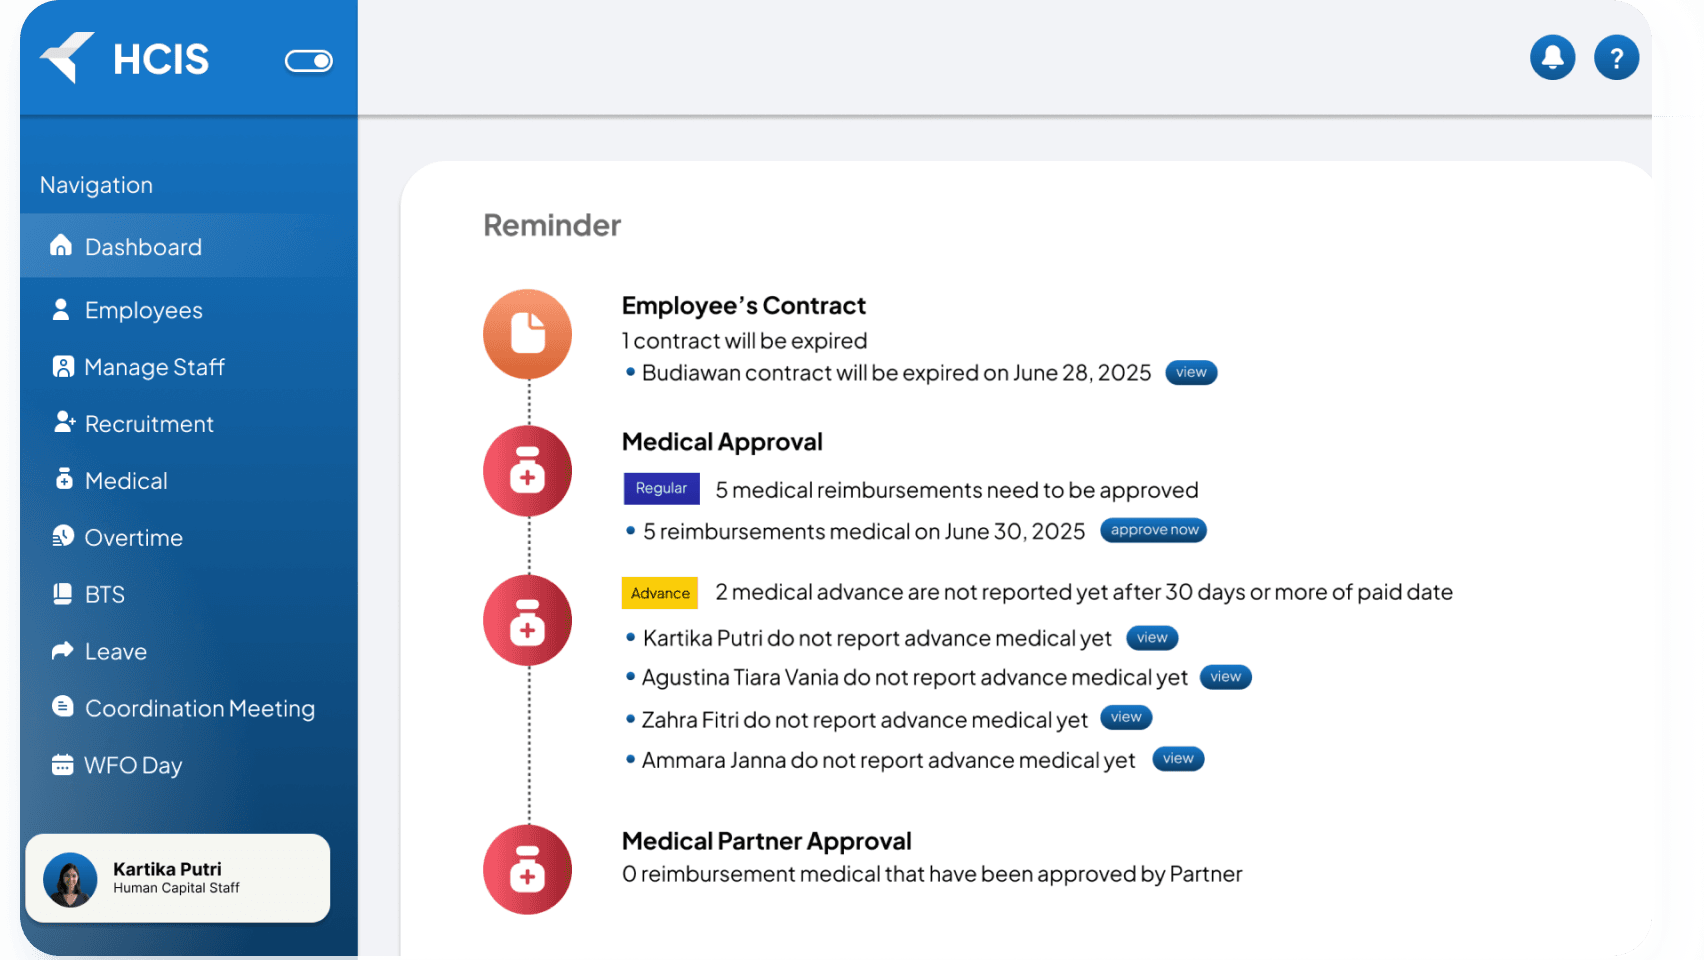View Agustina Tiara Vania's advance medical
Image resolution: width=1704 pixels, height=960 pixels.
pyautogui.click(x=1225, y=677)
